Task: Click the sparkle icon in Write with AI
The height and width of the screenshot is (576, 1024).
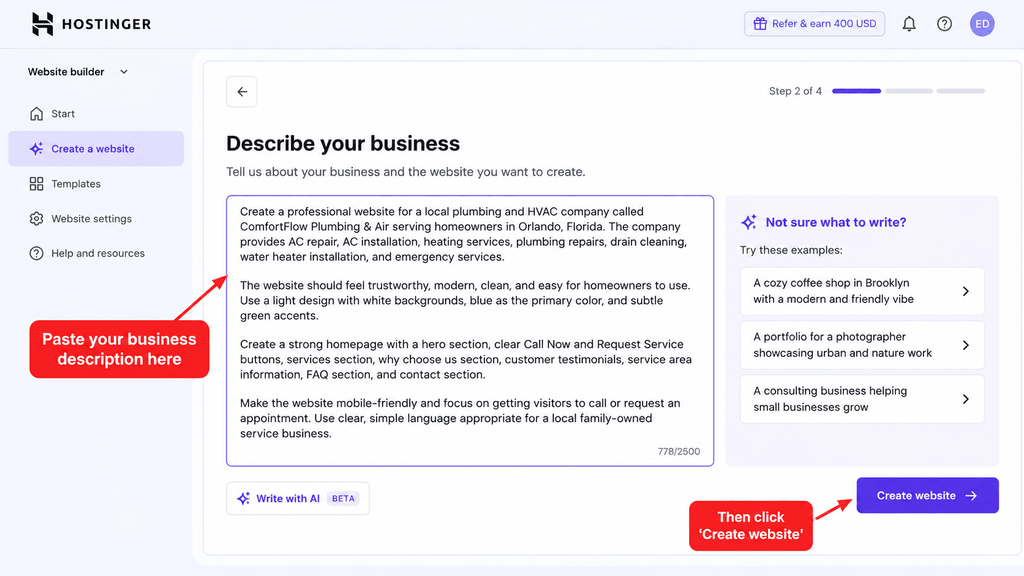Action: pyautogui.click(x=244, y=498)
